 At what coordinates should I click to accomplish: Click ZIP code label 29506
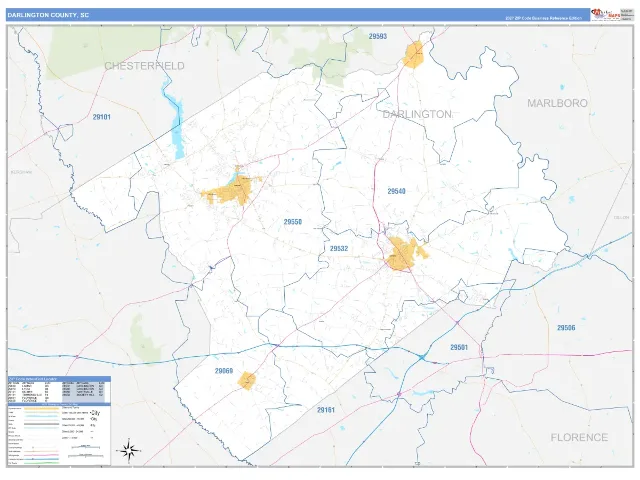(566, 327)
